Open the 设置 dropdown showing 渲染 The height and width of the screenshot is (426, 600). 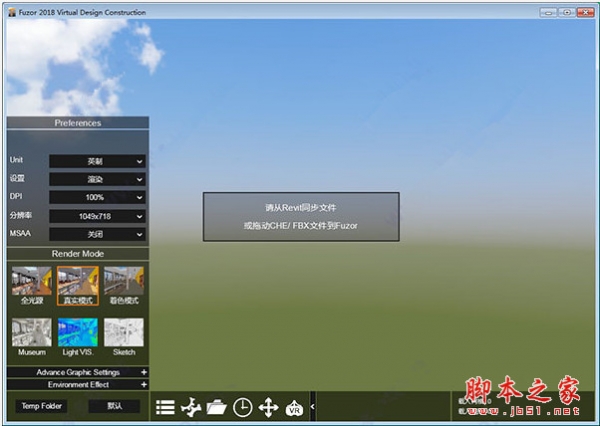pyautogui.click(x=97, y=179)
